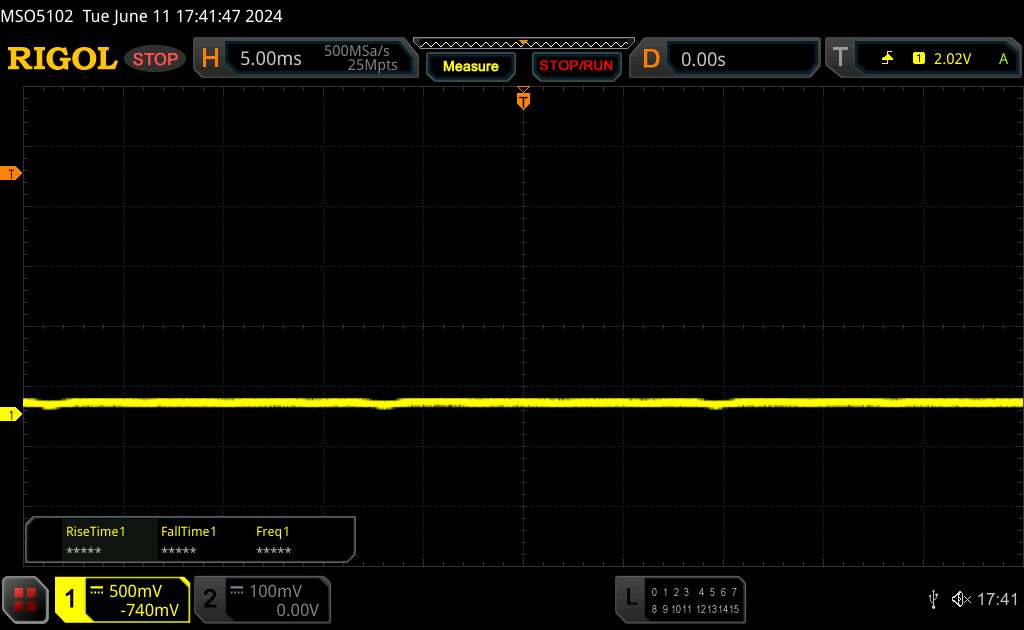Click the digital channels 0-15 indicator

pyautogui.click(x=695, y=601)
